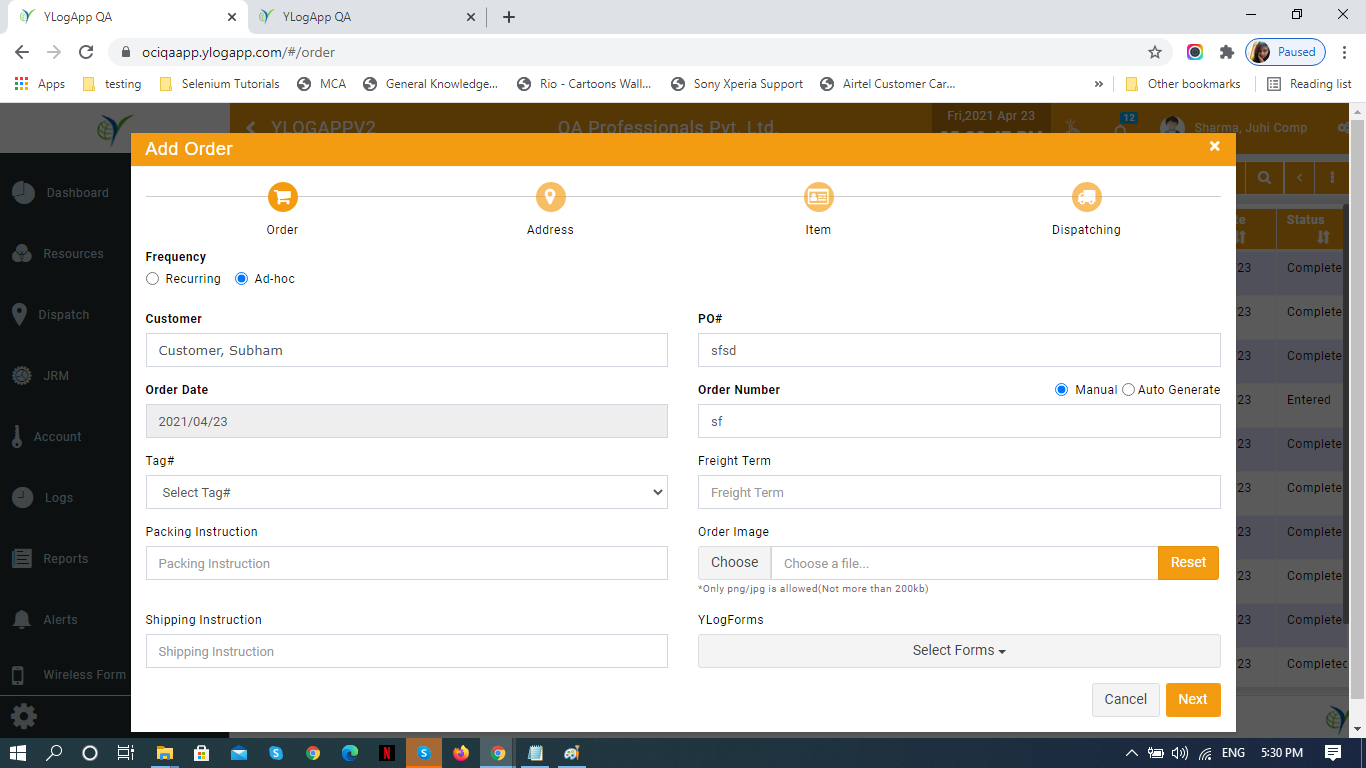Bookmark this page with the star icon

(1155, 52)
